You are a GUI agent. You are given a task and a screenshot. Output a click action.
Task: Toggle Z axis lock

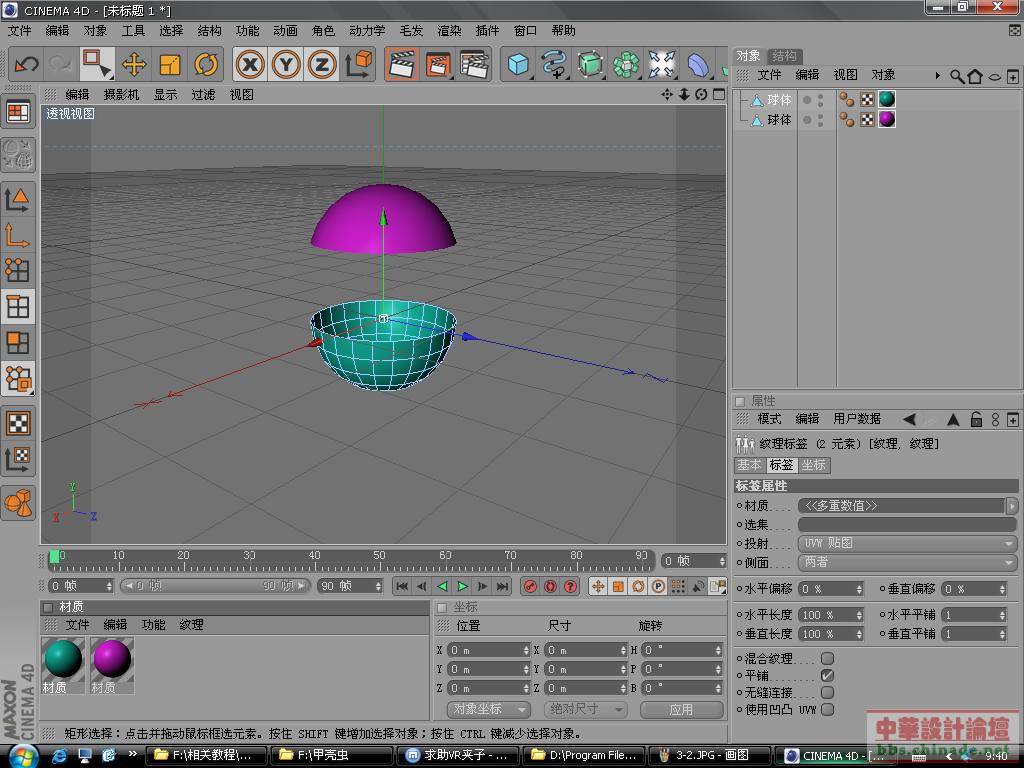(x=322, y=65)
